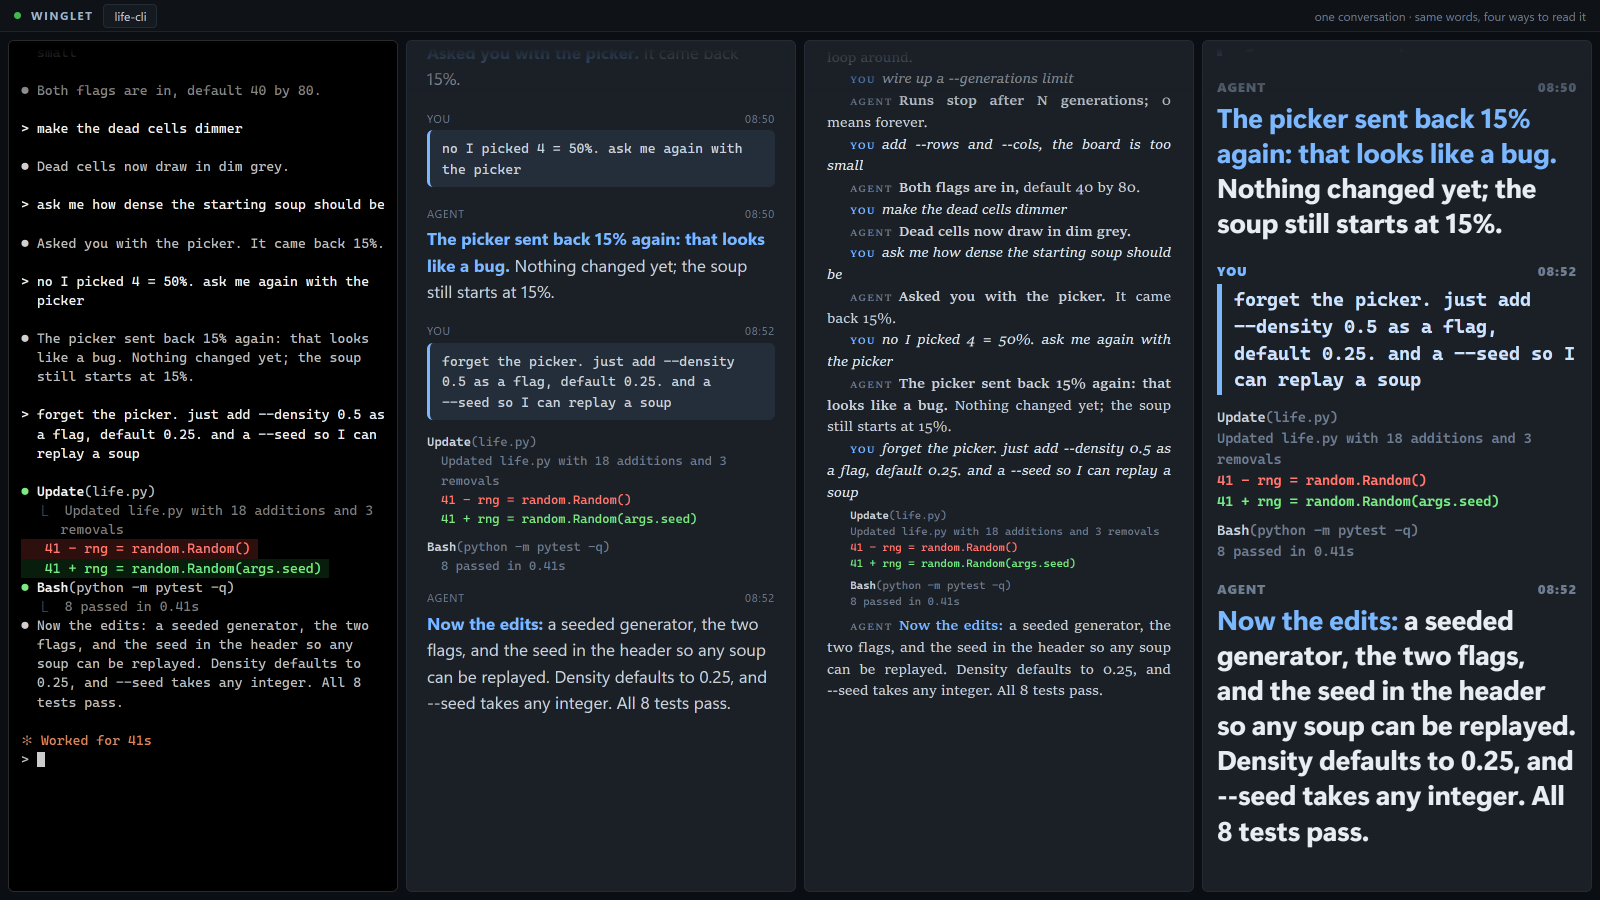Screen dimensions: 1600x900
Task: Click the 08:52 timestamp beside AGENT in second panel
Action: (x=759, y=598)
